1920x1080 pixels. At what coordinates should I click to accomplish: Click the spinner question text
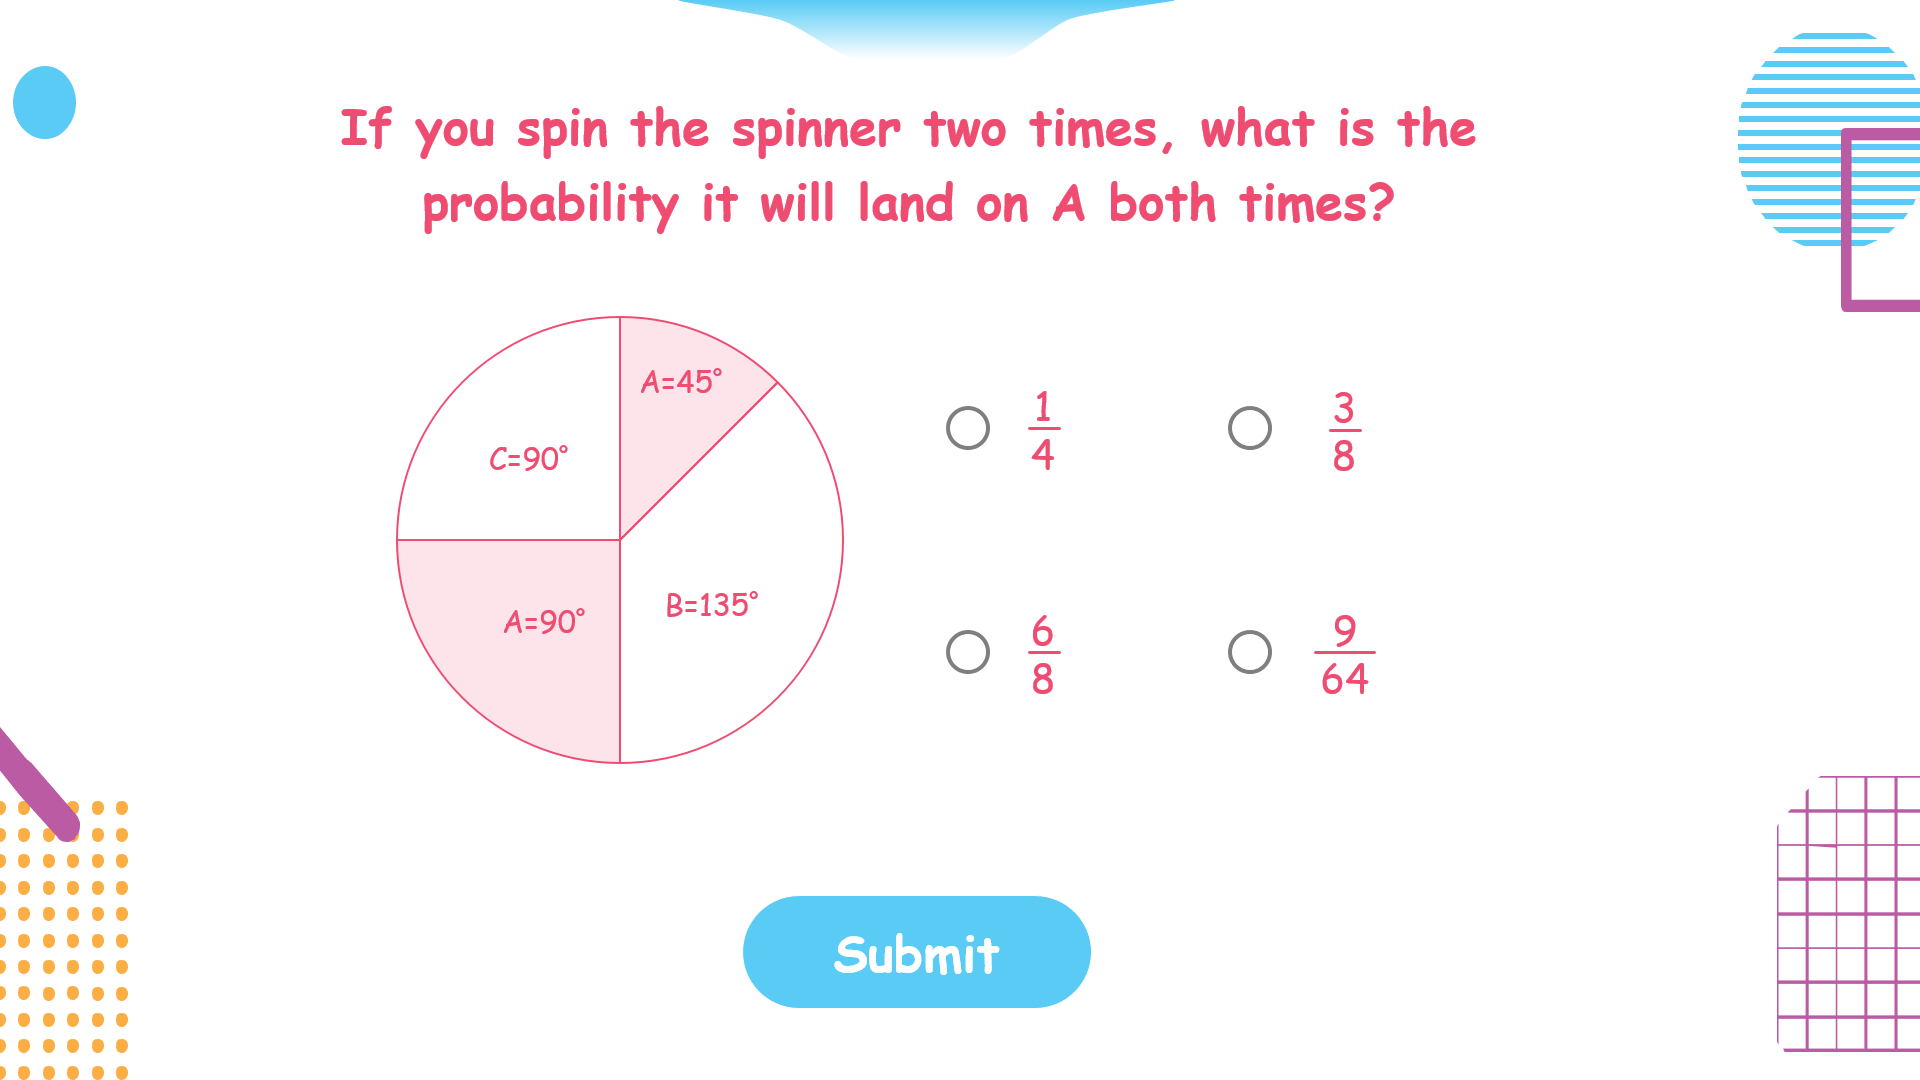pos(908,167)
